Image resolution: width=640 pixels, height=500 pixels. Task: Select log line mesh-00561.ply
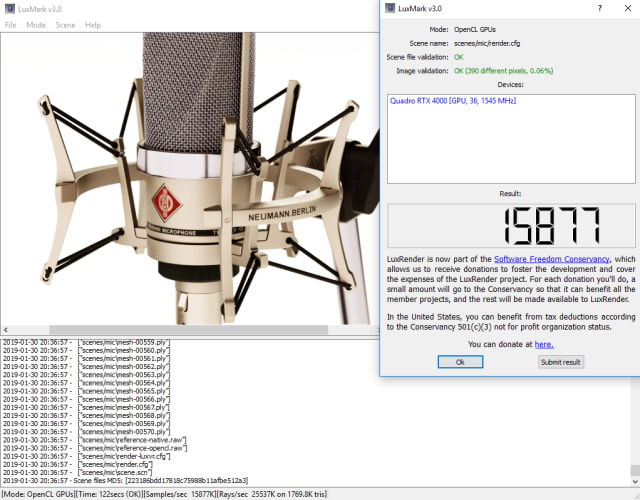(87, 359)
